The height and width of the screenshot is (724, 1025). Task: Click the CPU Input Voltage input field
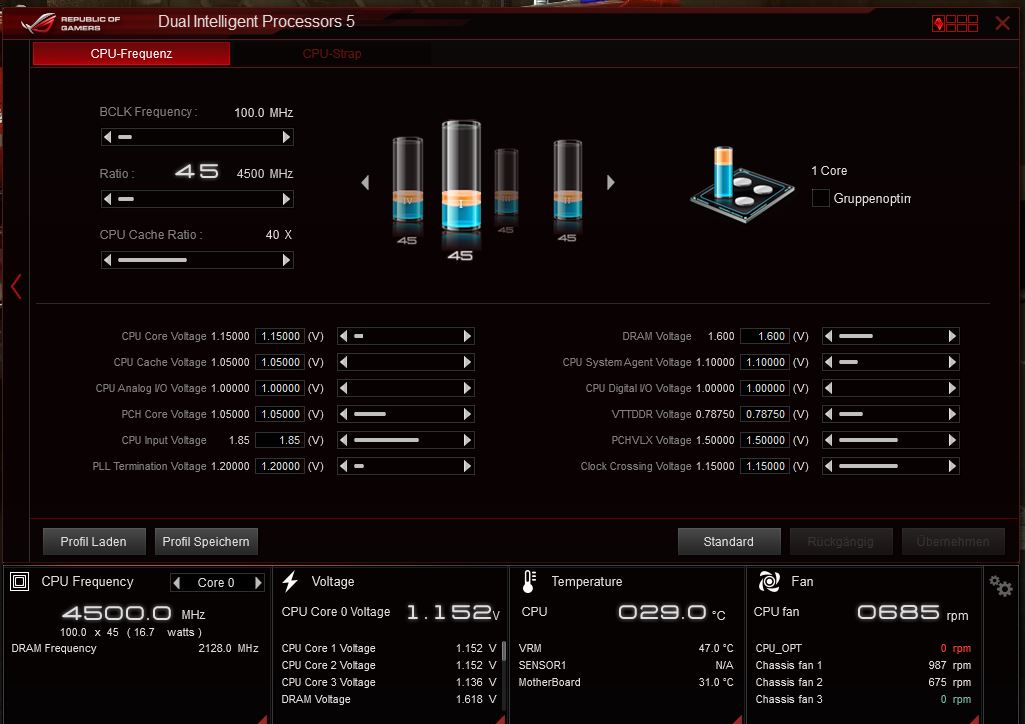click(280, 440)
